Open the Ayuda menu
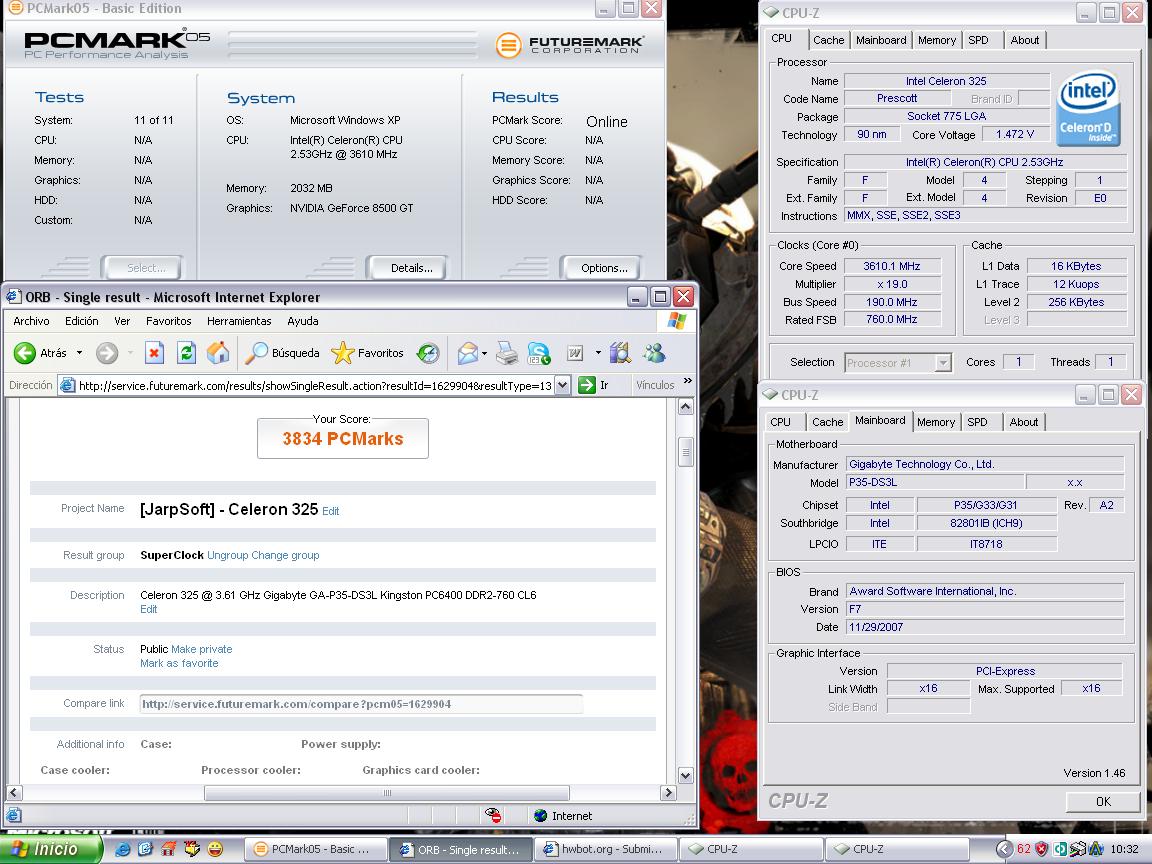Screen dimensions: 1152x864 tap(303, 321)
